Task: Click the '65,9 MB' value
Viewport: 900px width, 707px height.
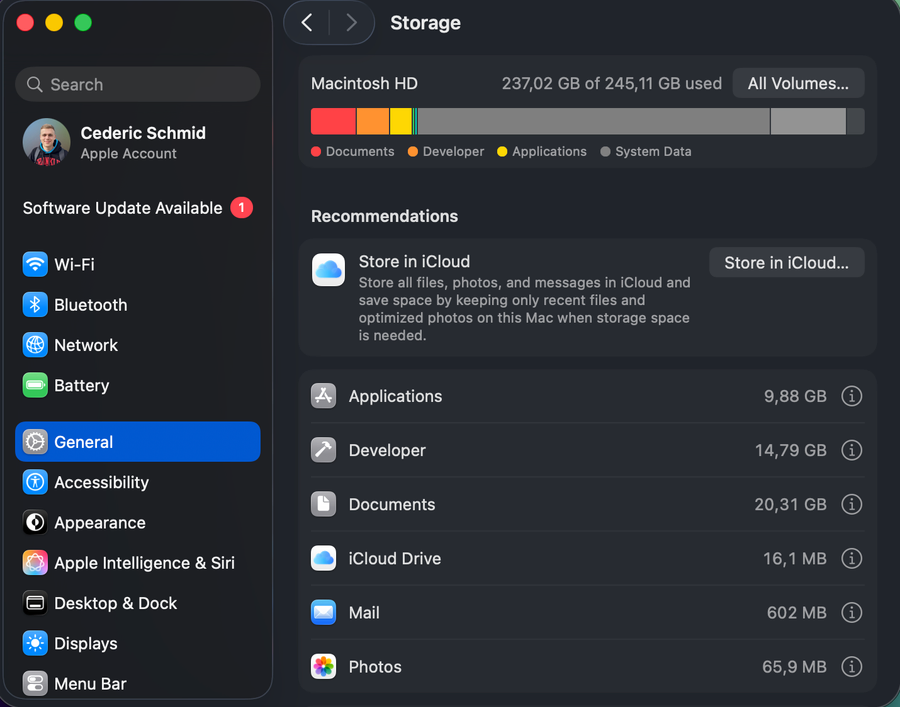Action: pyautogui.click(x=794, y=666)
